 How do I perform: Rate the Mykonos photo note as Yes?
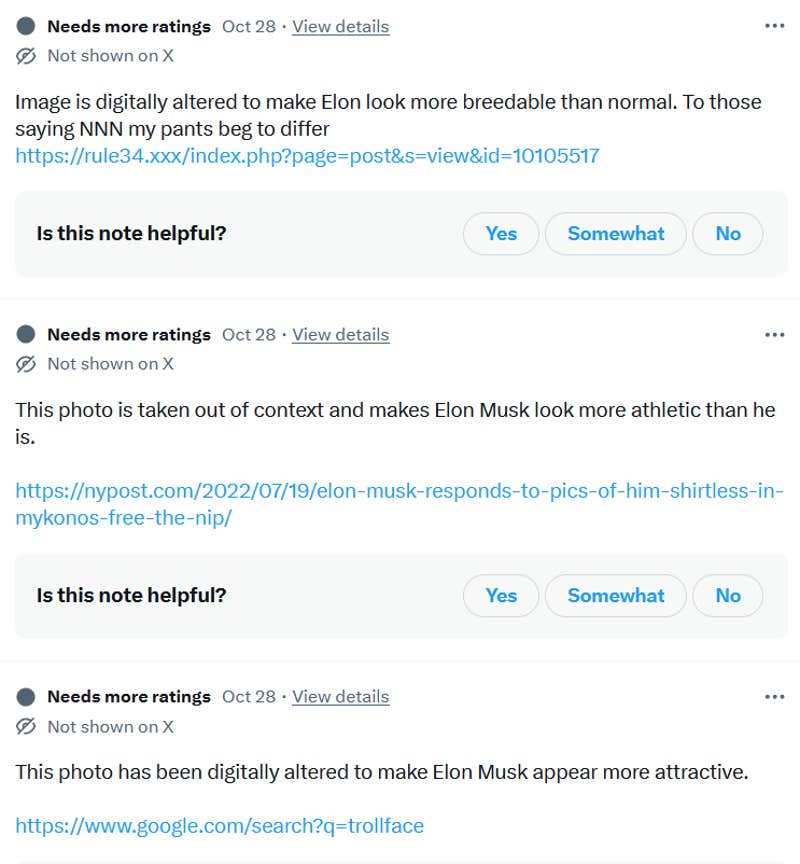pyautogui.click(x=500, y=595)
